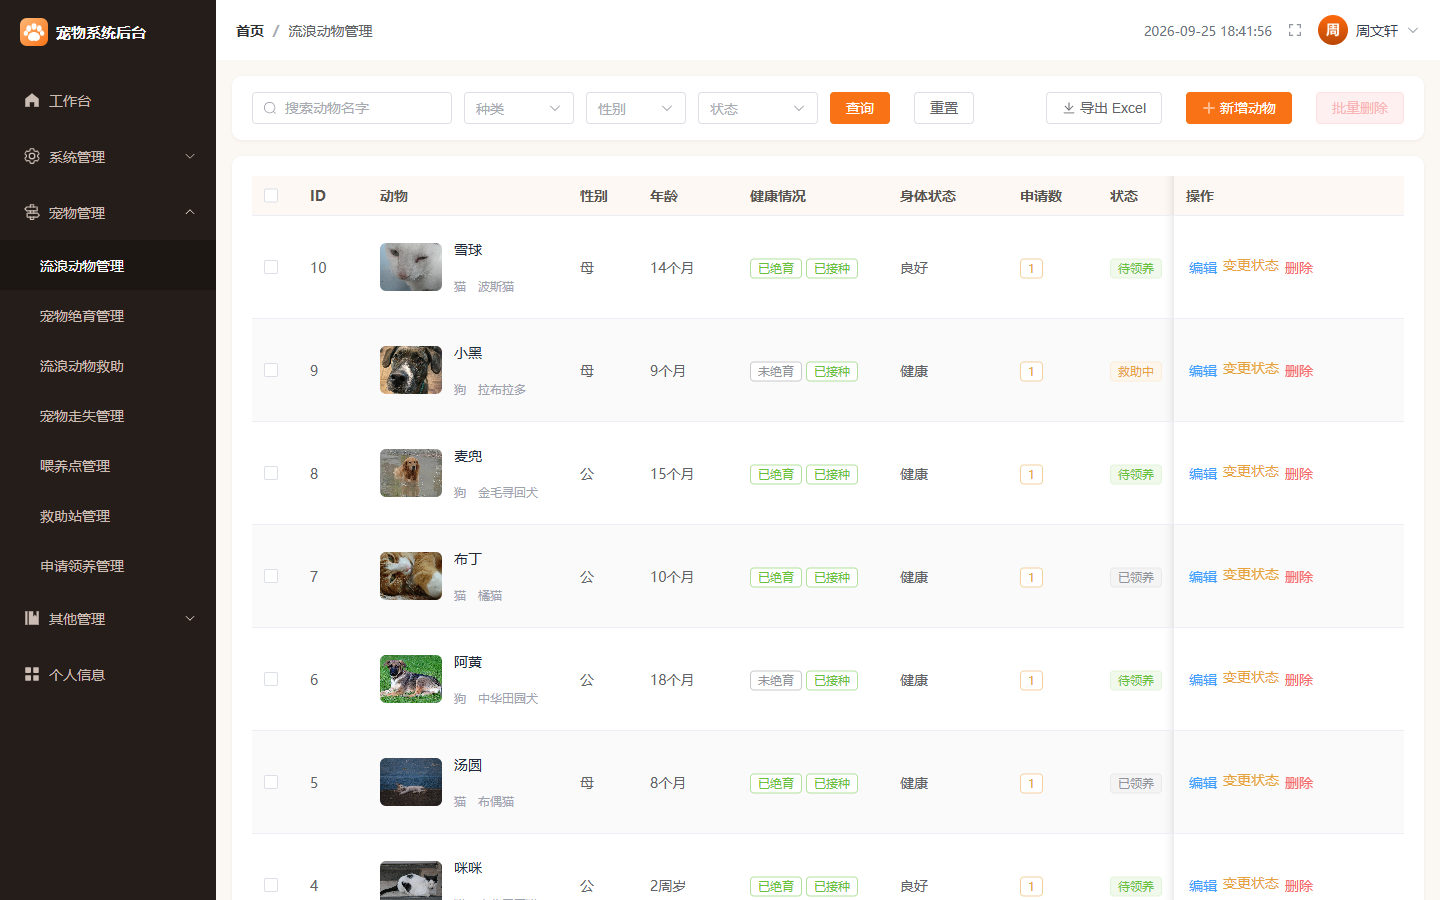Click the paw logo icon in sidebar
Image resolution: width=1440 pixels, height=900 pixels.
coord(34,32)
